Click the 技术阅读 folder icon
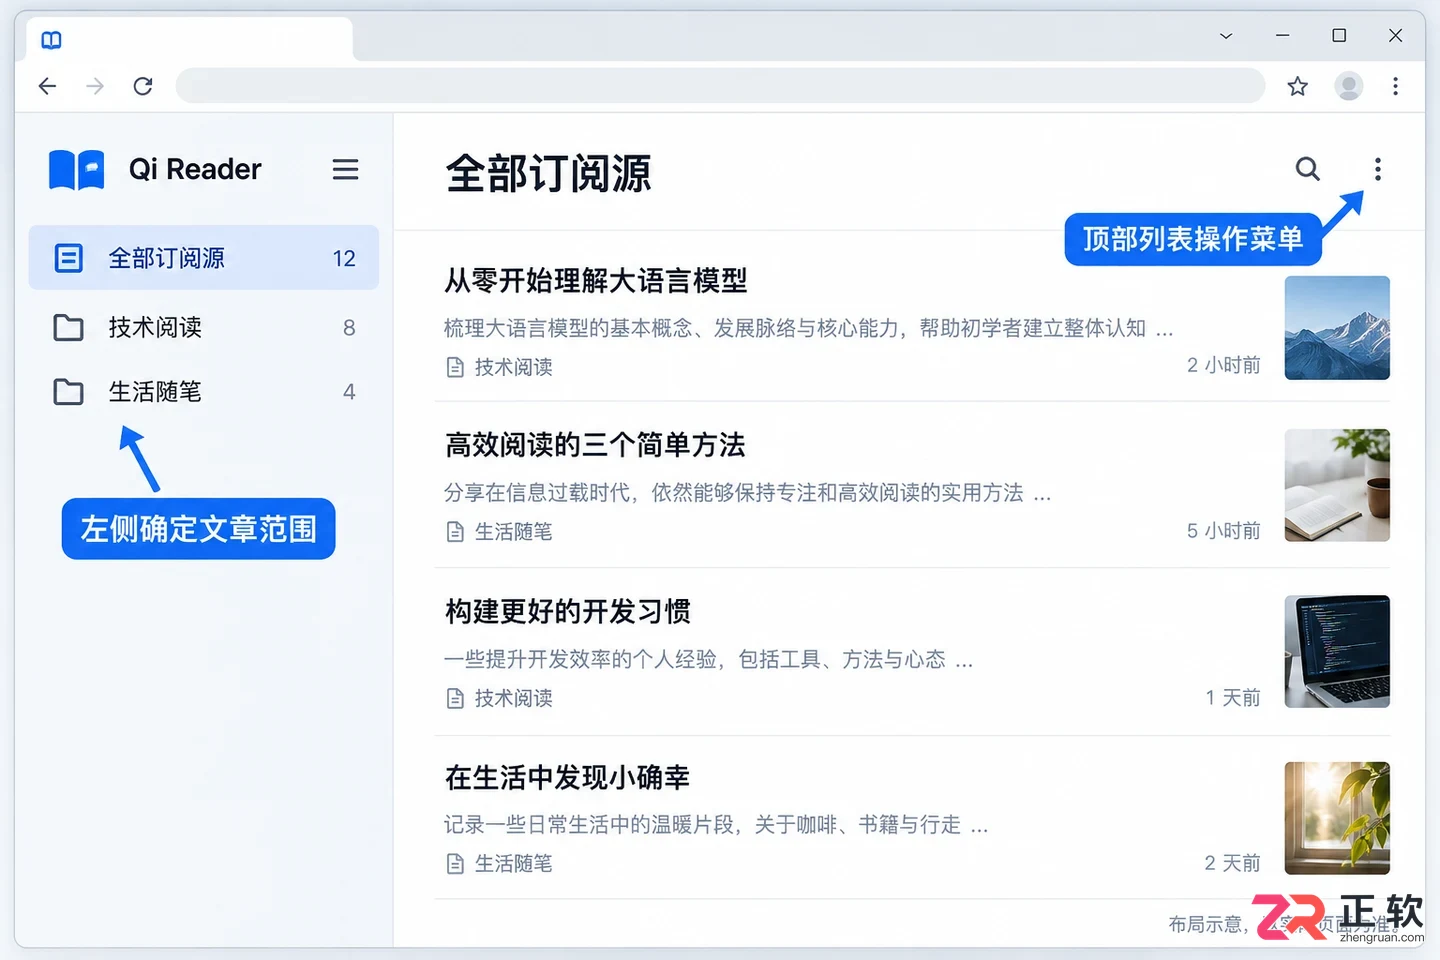 (x=68, y=327)
